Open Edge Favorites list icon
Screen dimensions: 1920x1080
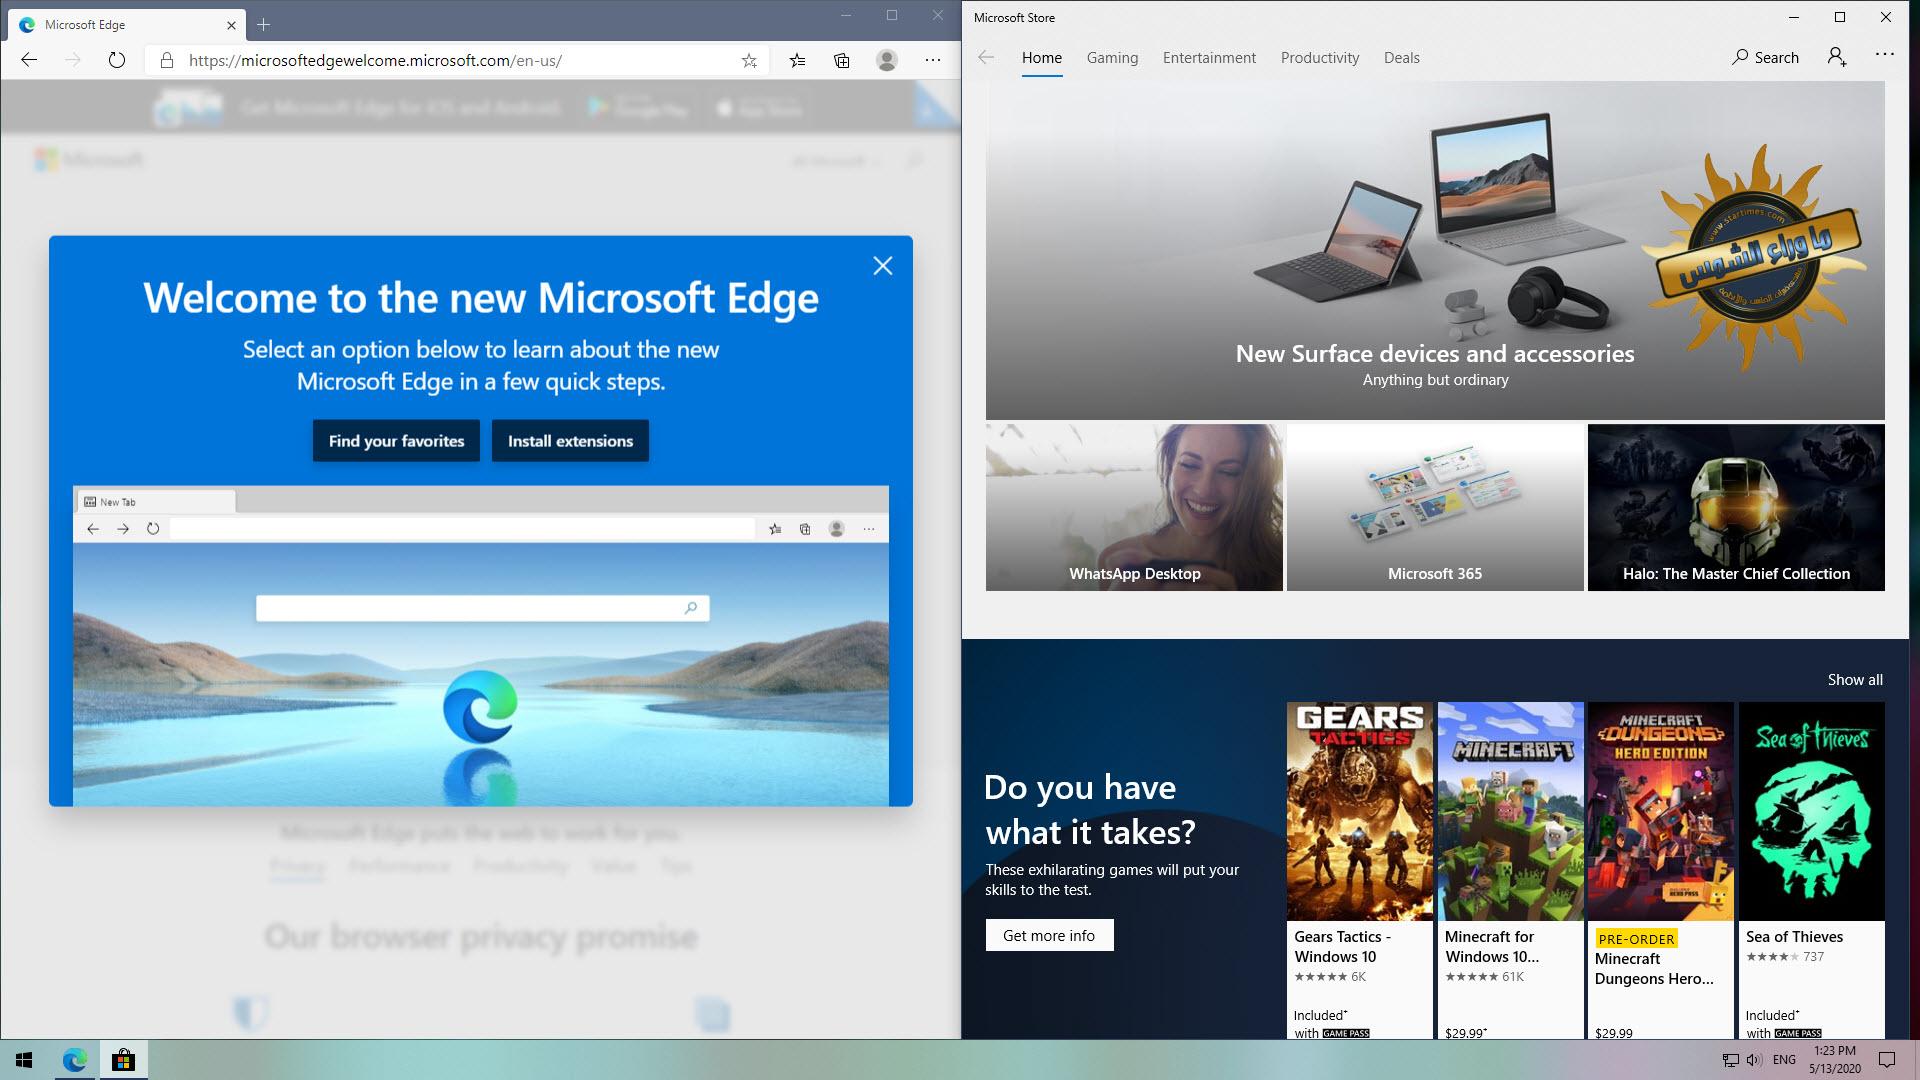[x=797, y=60]
